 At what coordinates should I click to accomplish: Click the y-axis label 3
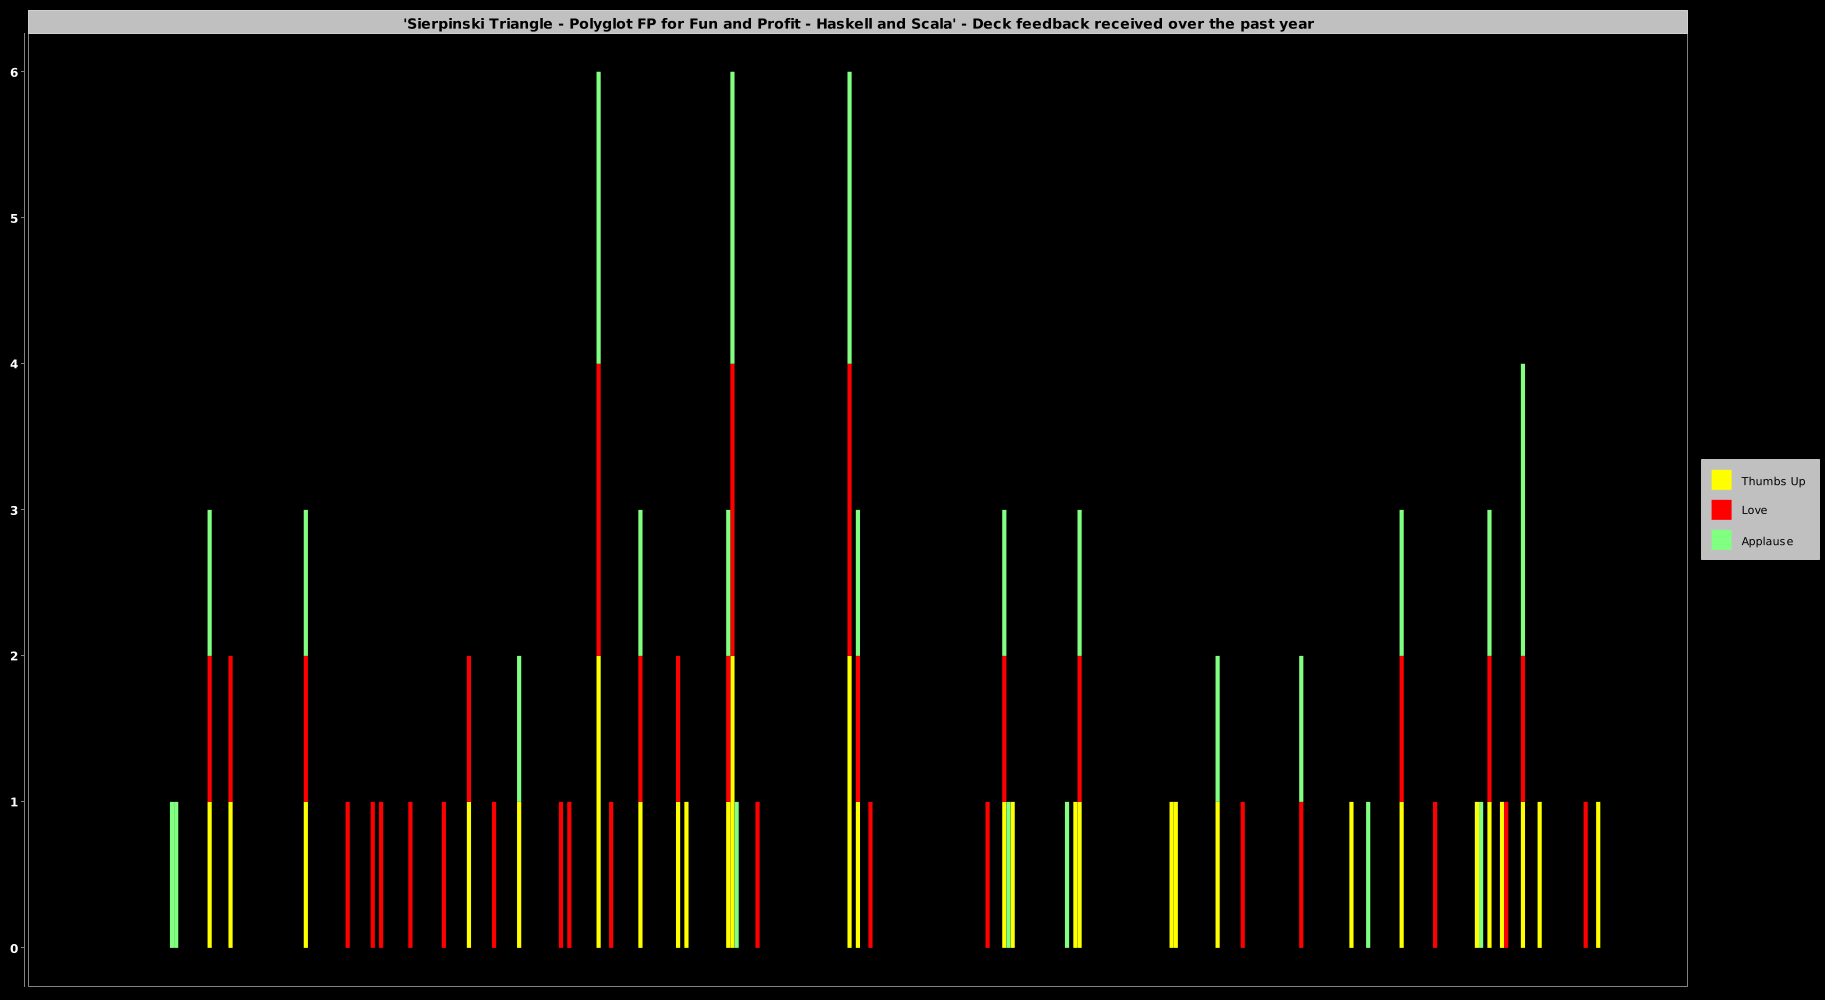15,510
